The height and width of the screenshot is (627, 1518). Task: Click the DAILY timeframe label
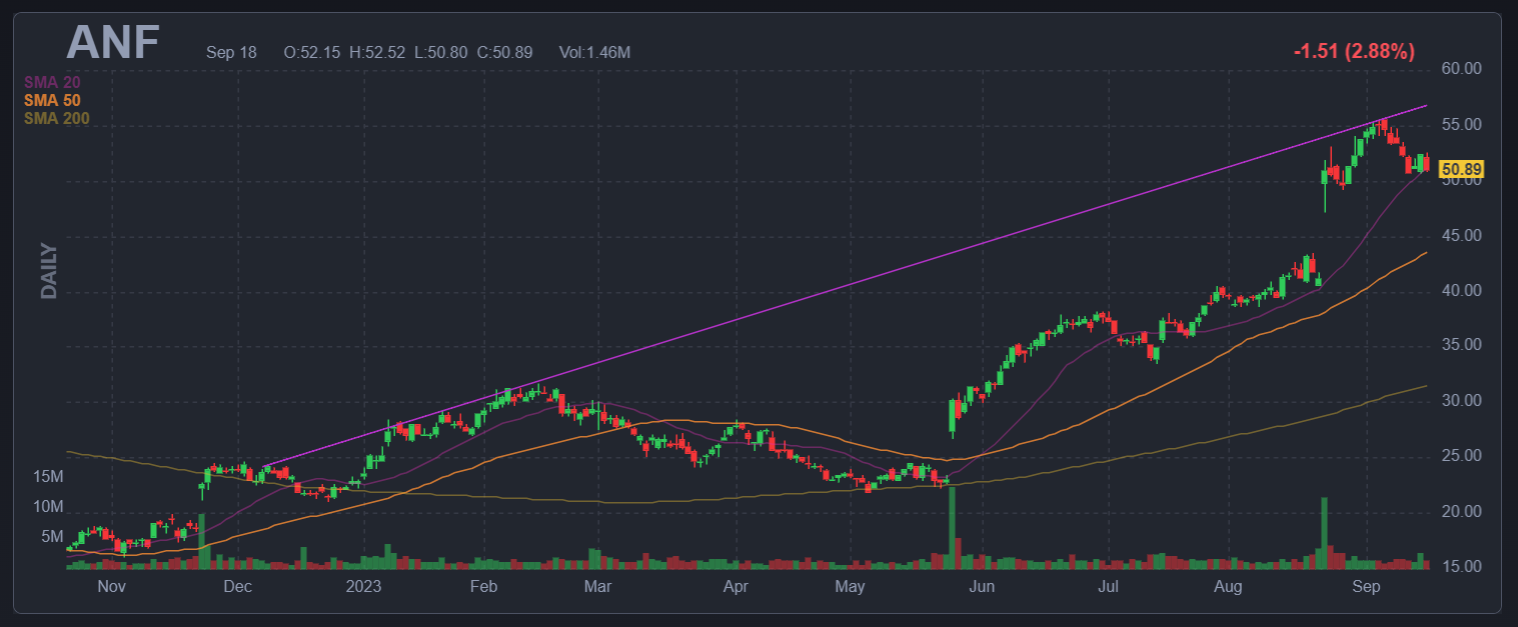click(x=49, y=271)
